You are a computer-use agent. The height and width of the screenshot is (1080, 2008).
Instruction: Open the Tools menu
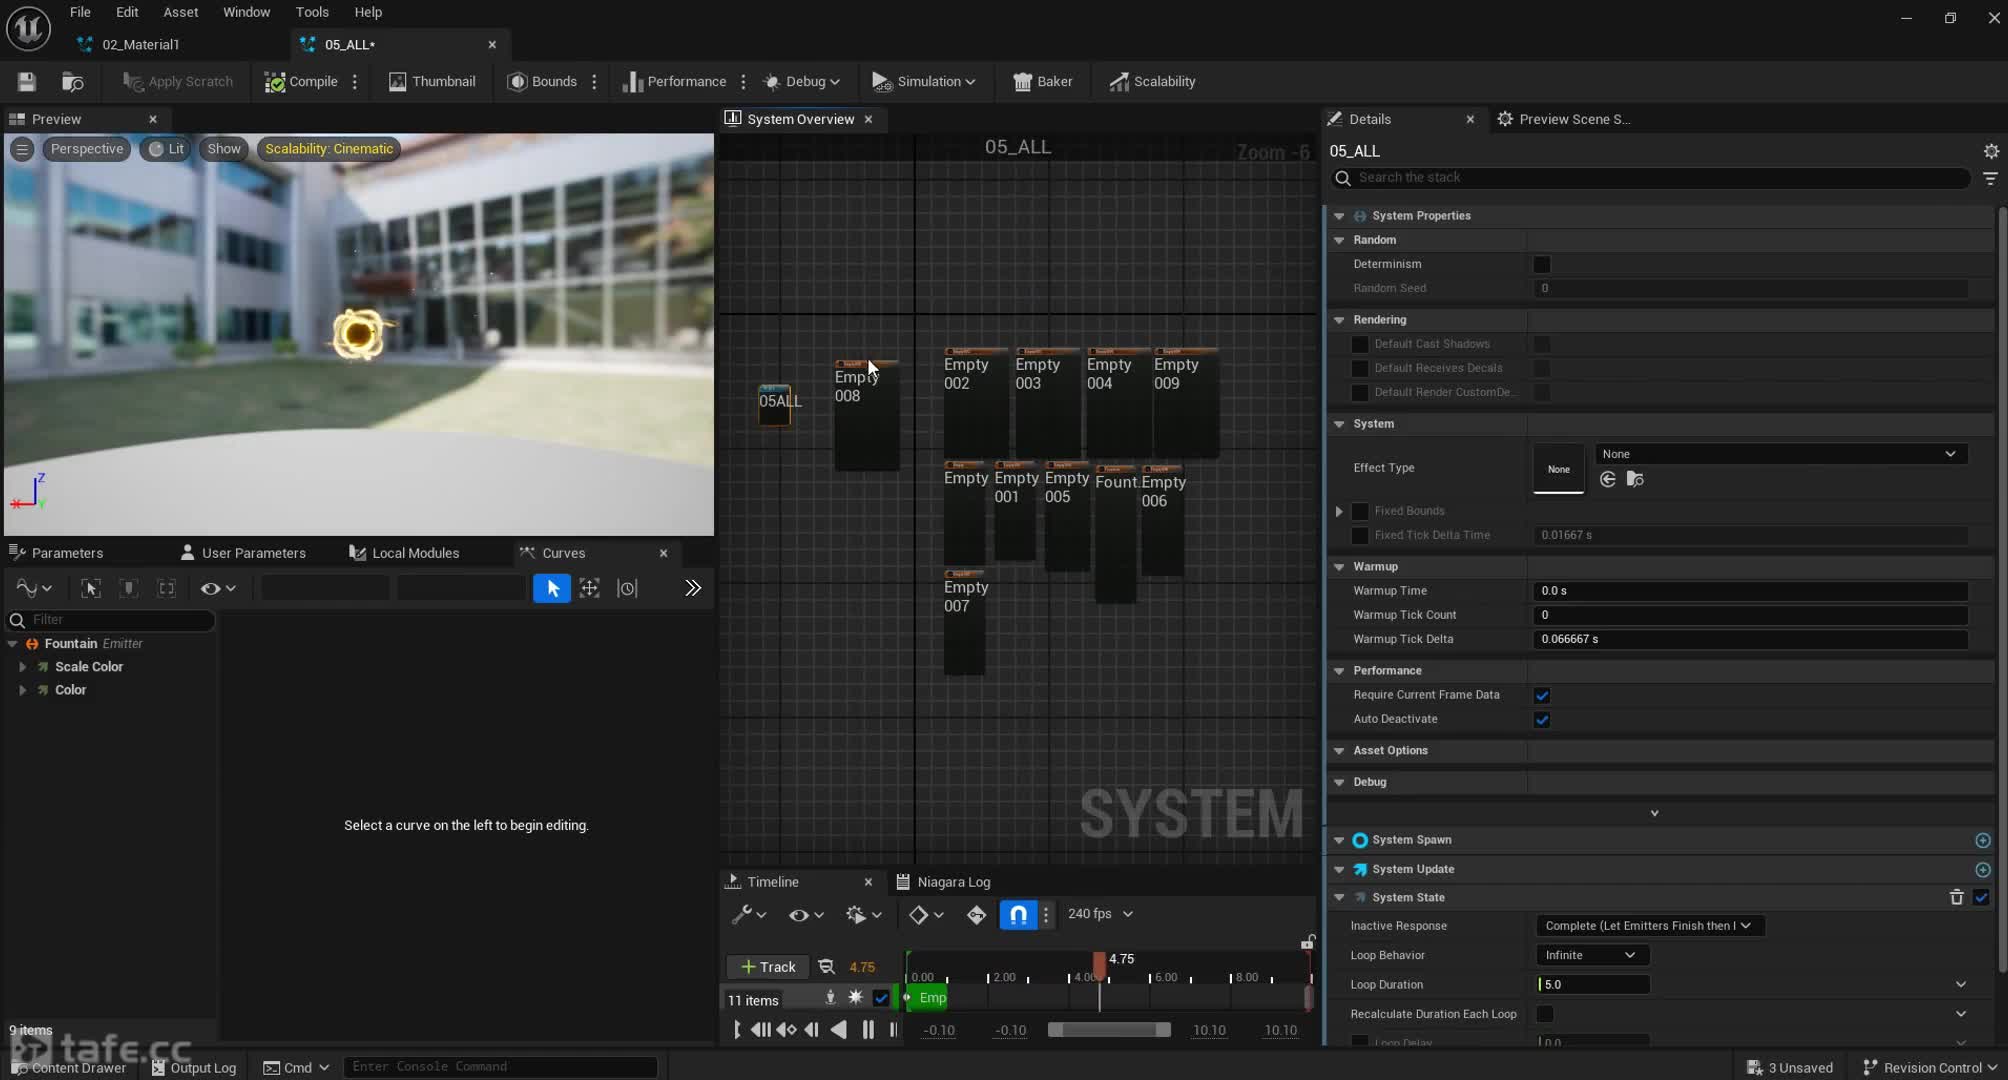tap(312, 12)
